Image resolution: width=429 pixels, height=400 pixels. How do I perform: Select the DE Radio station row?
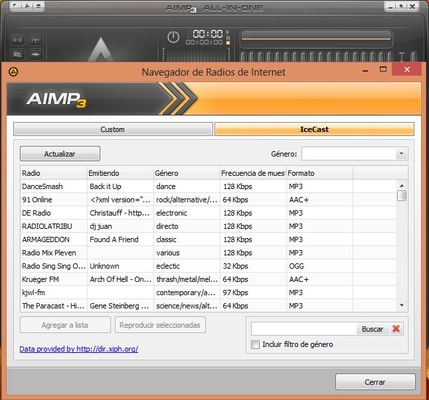pos(208,213)
